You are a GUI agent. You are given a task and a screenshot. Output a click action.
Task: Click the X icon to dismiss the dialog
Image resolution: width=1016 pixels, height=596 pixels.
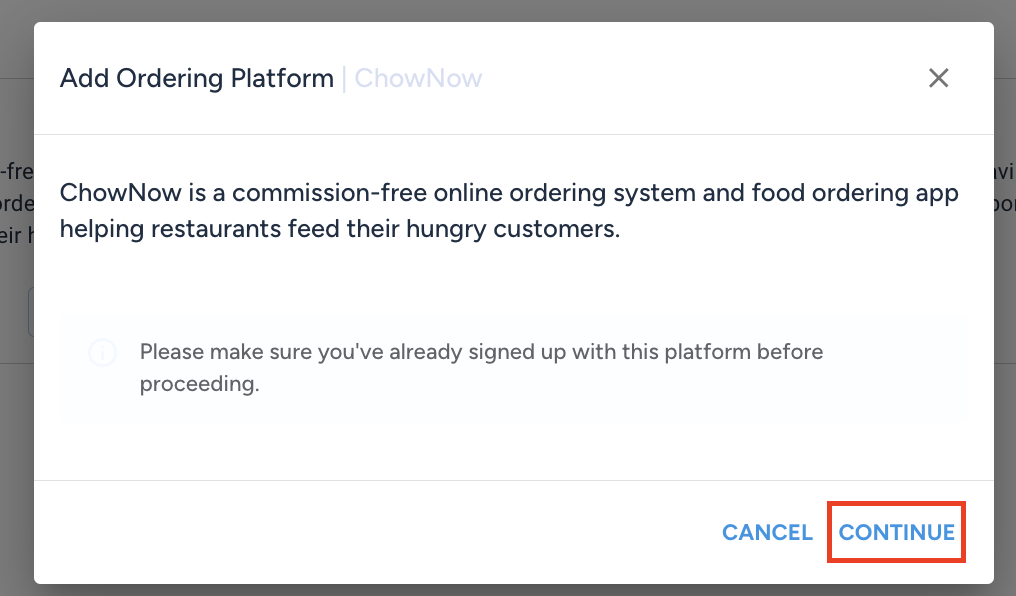[938, 78]
